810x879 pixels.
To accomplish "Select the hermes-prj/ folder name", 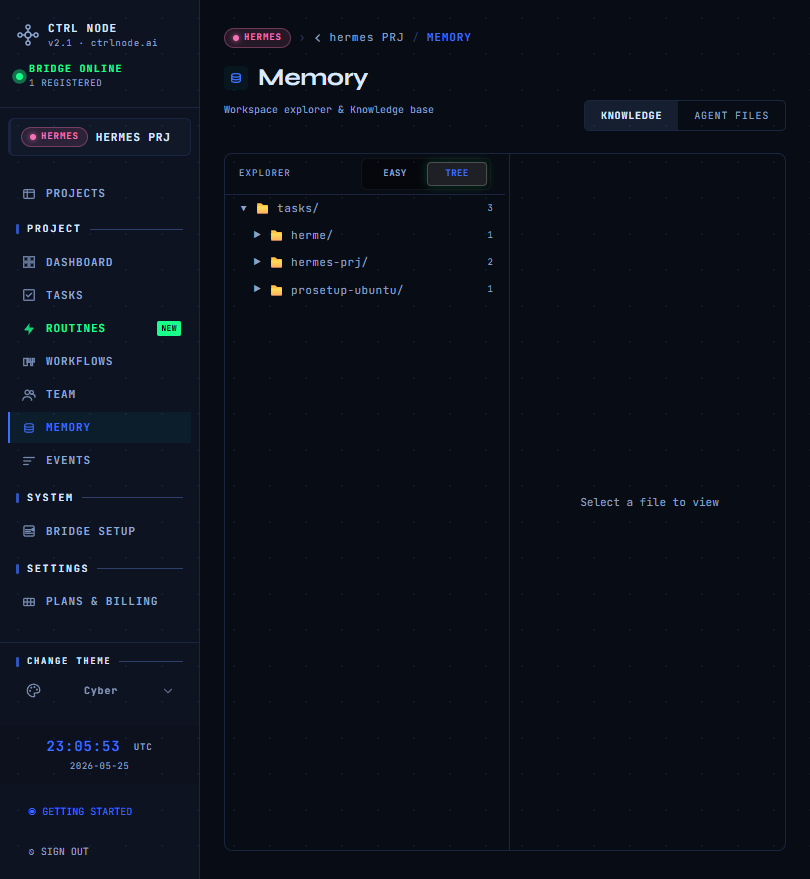I will point(329,262).
